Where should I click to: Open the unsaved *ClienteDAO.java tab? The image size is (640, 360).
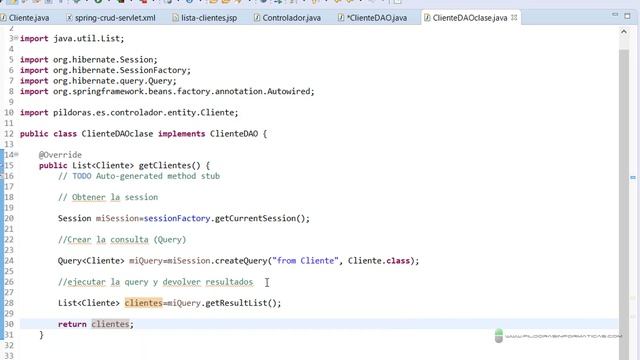pos(372,18)
